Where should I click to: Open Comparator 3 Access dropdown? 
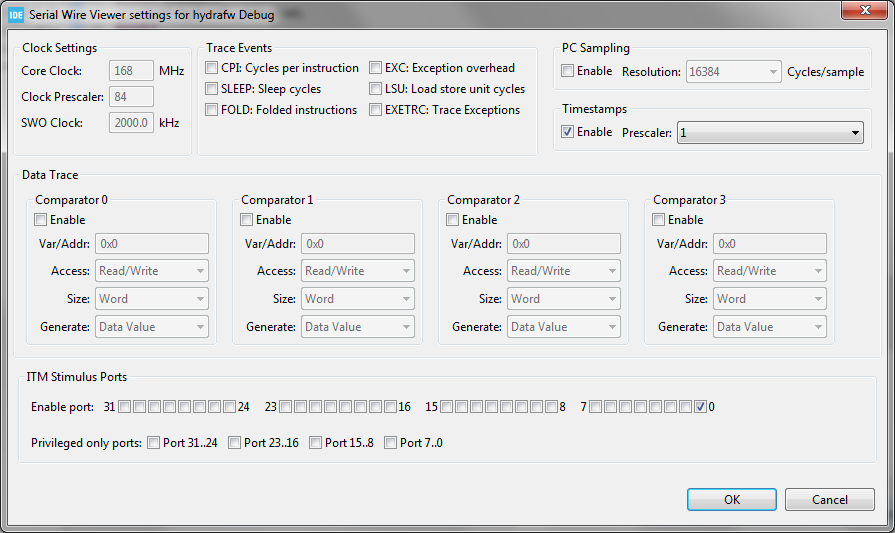(770, 271)
